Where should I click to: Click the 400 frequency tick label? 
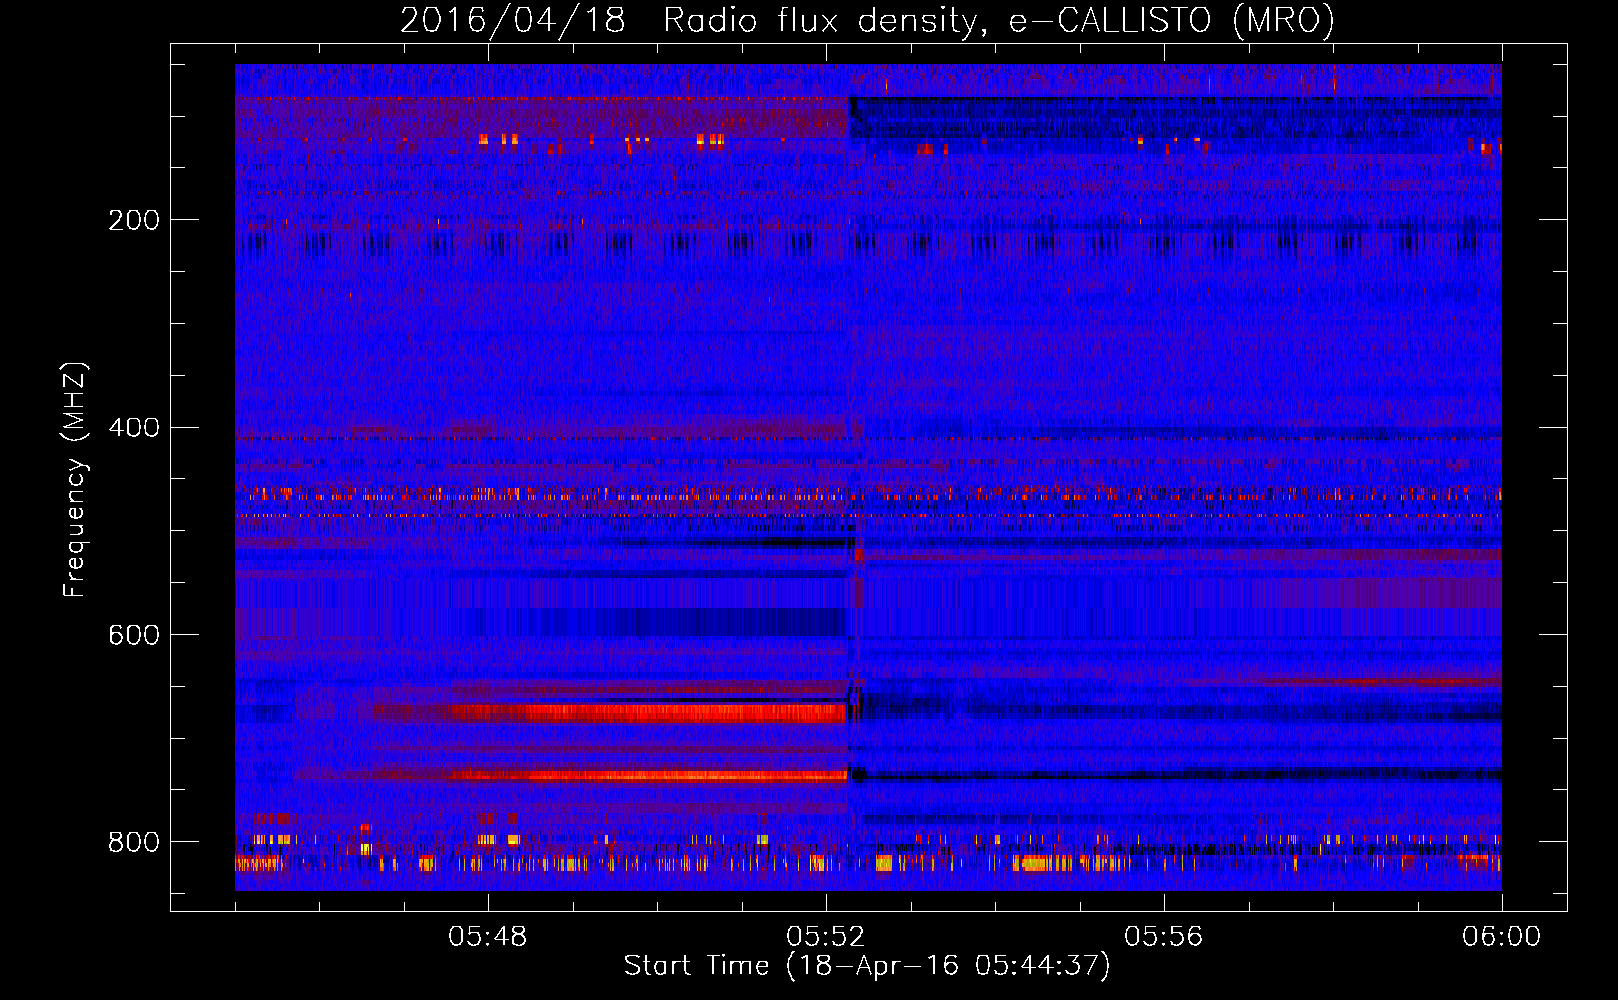[x=134, y=428]
